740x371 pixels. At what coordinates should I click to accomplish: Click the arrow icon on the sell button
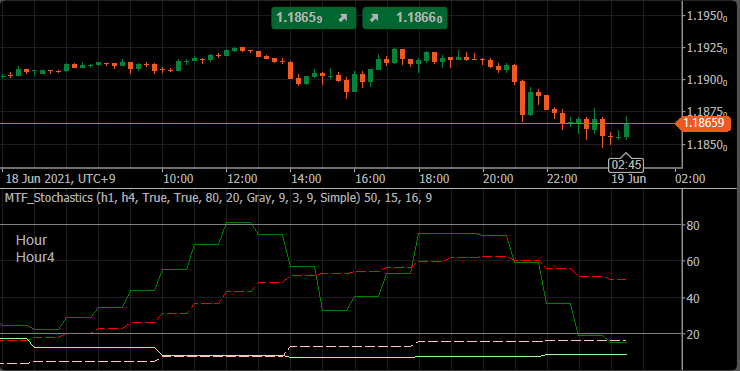[x=343, y=18]
